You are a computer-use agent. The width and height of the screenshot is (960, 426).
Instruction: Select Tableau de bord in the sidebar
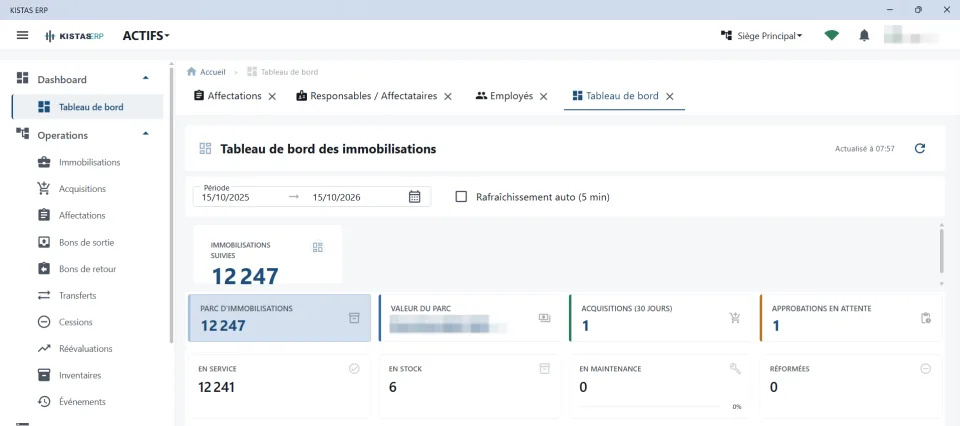point(88,107)
